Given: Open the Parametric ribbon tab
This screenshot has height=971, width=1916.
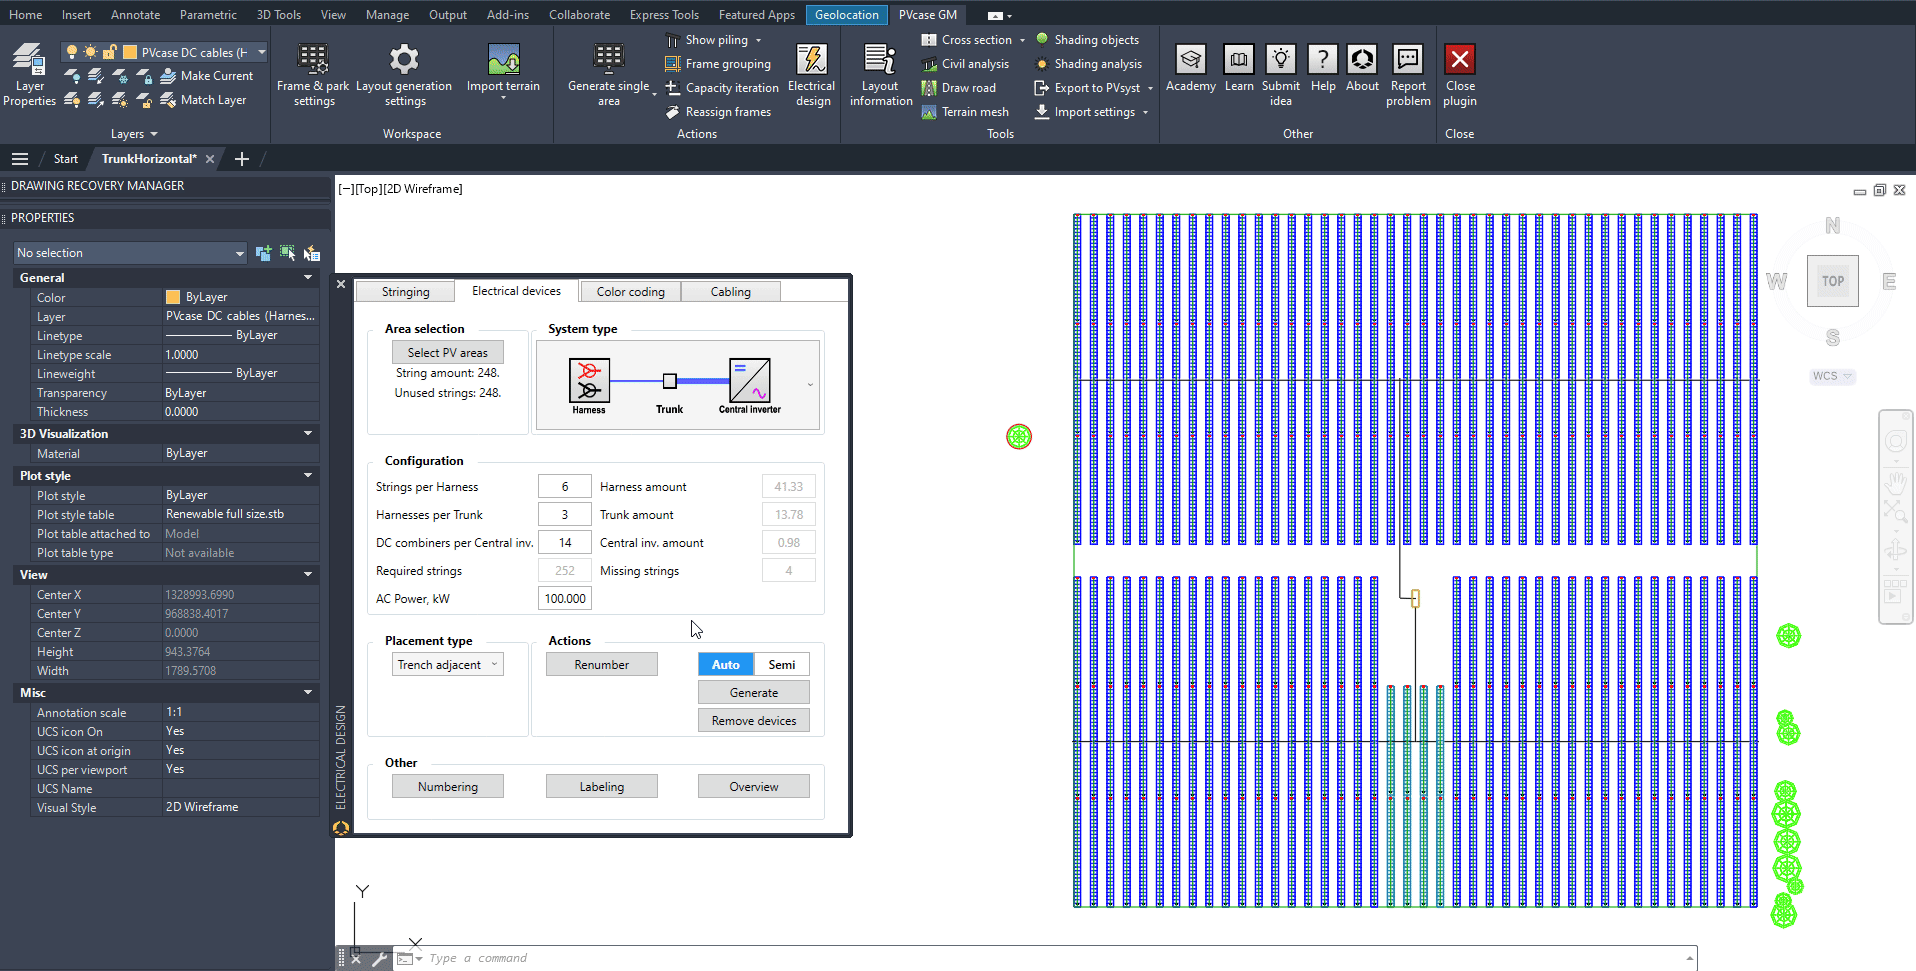Looking at the screenshot, I should [x=208, y=15].
